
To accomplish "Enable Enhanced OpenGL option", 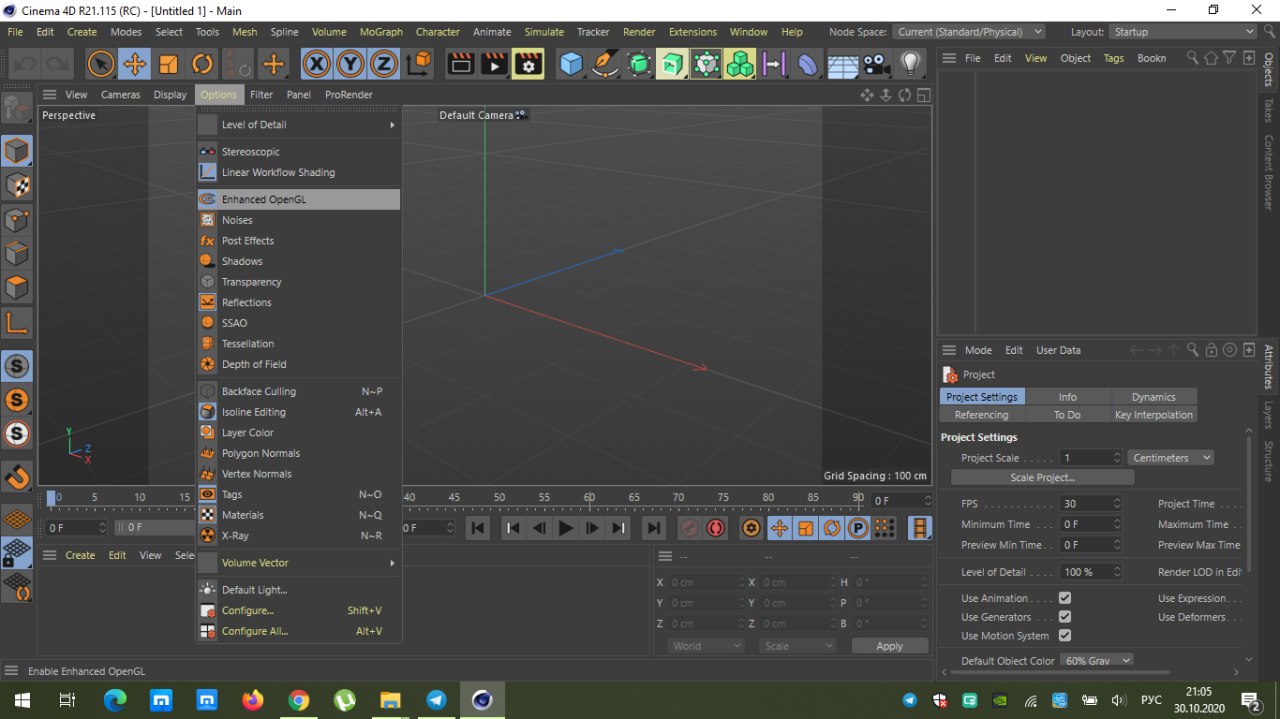I will tap(299, 199).
